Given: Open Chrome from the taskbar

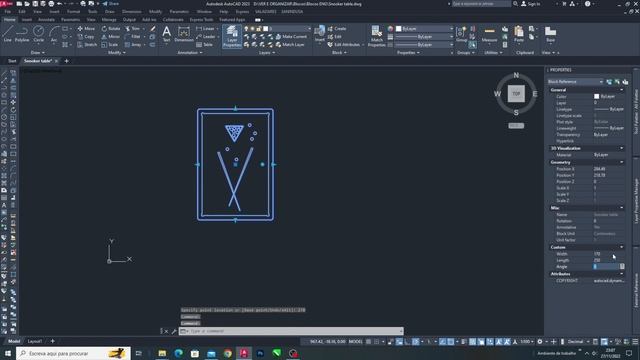Looking at the screenshot, I should [228, 353].
